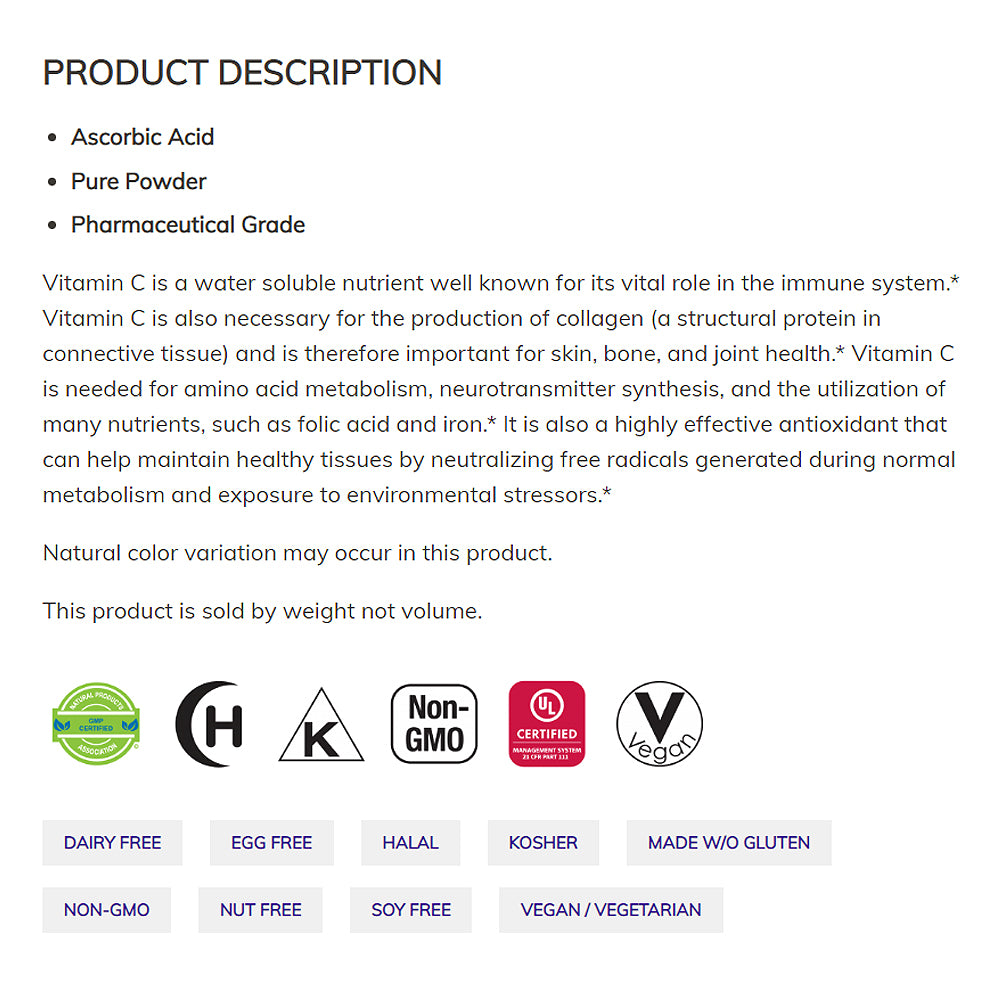Click the sold by weight notice

[x=262, y=611]
